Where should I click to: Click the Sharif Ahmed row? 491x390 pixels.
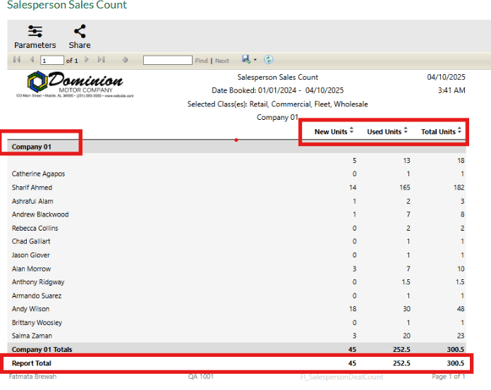(x=237, y=187)
